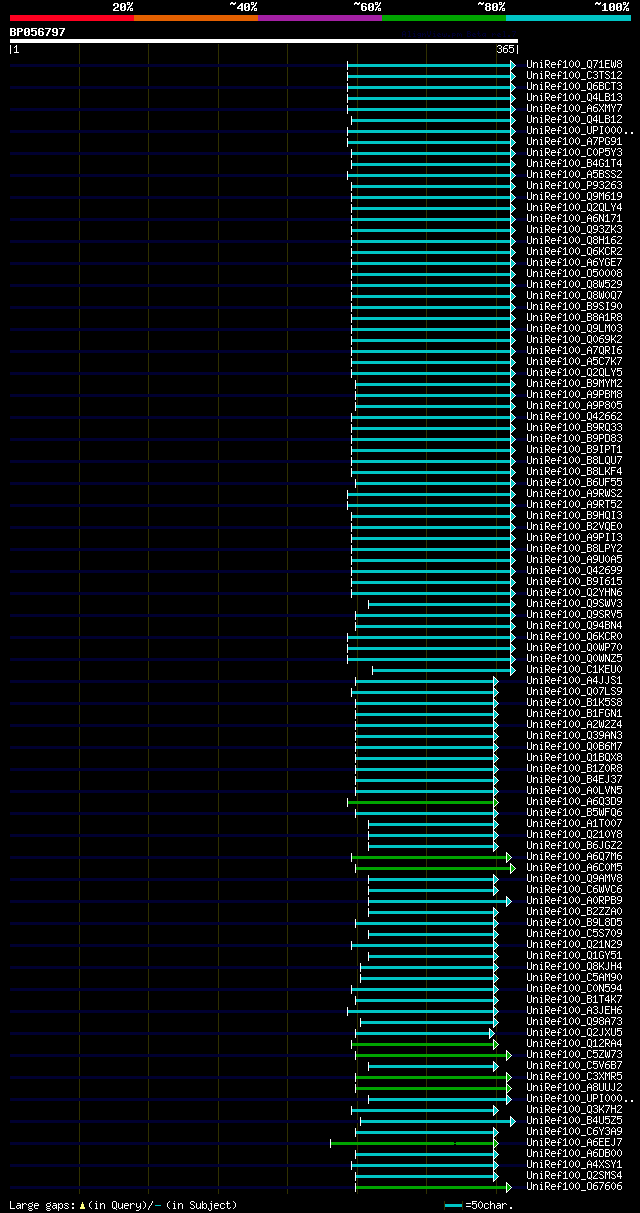Click the purple ~60% legend color segment

(x=320, y=18)
